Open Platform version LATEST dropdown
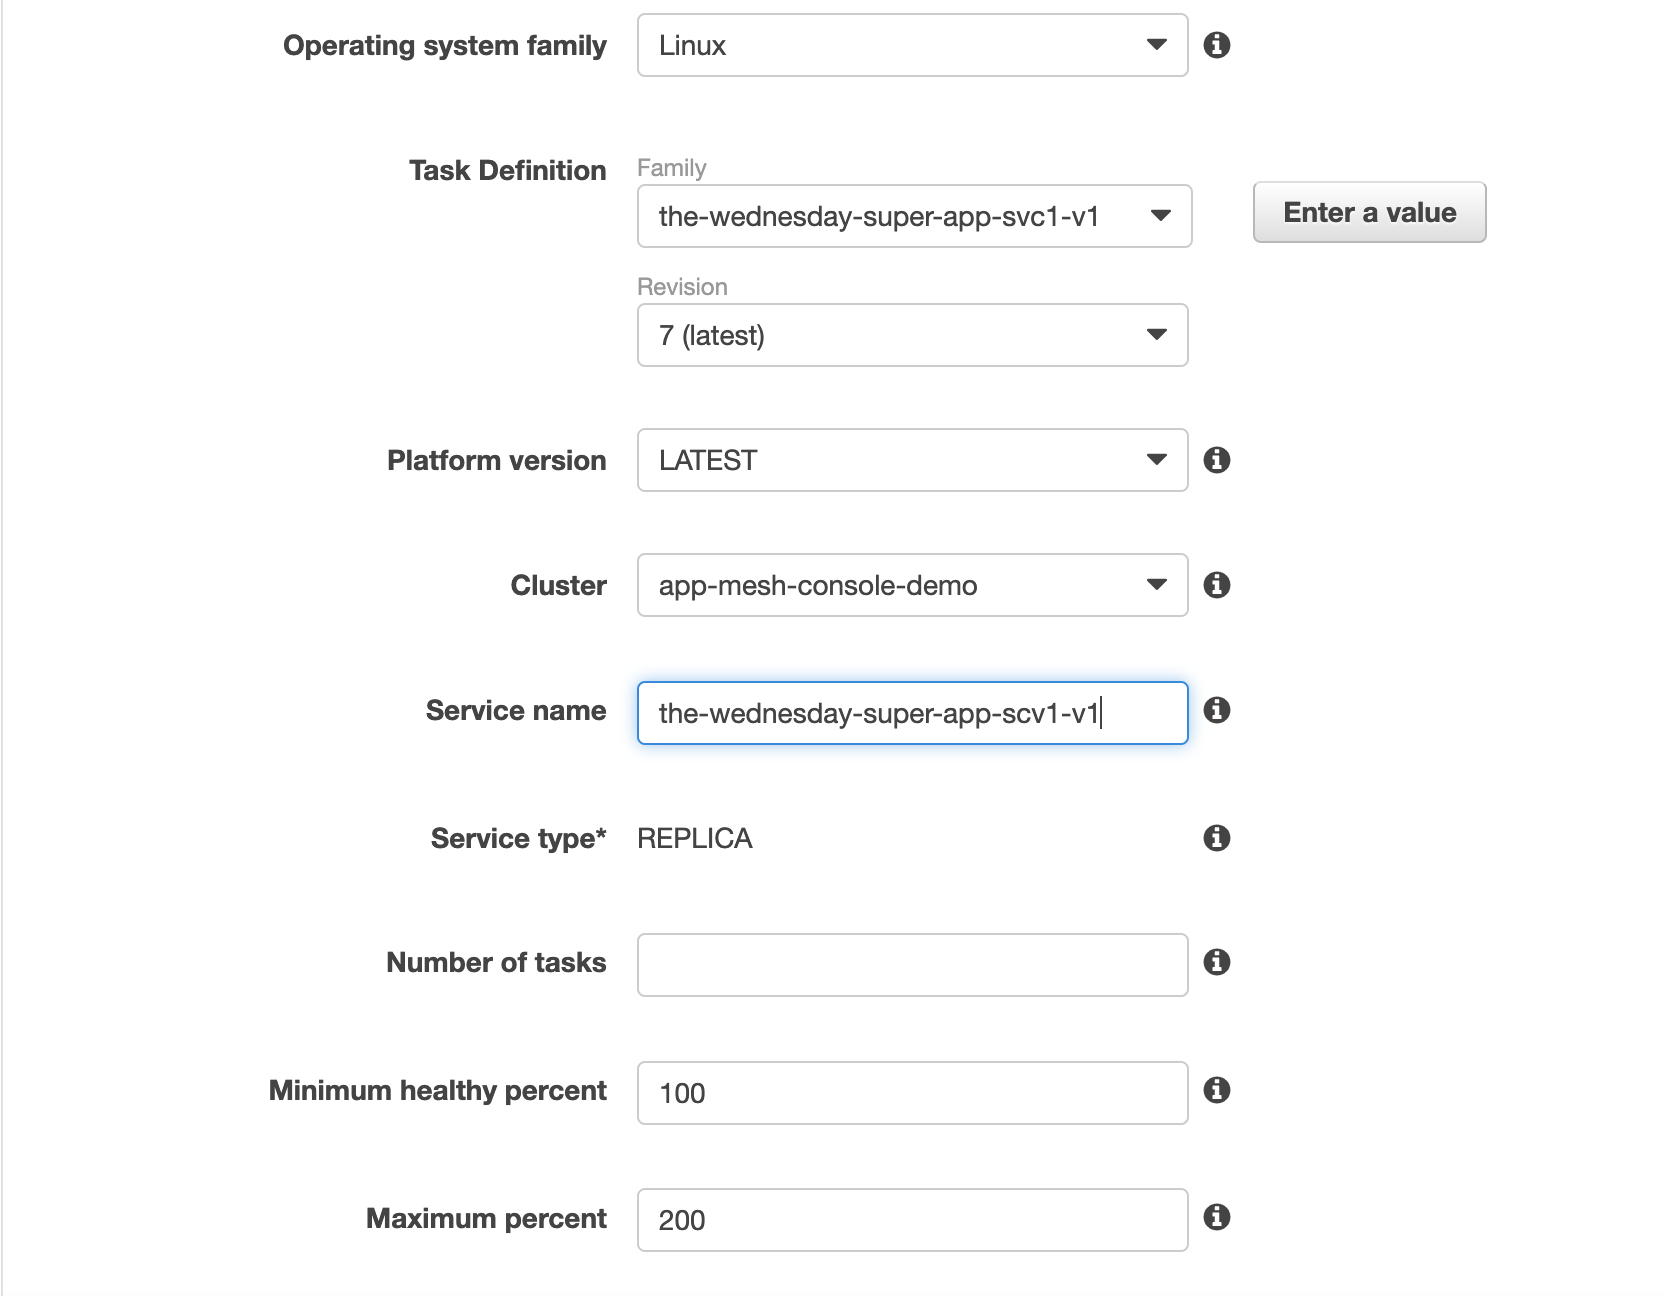The width and height of the screenshot is (1670, 1296). coord(912,460)
